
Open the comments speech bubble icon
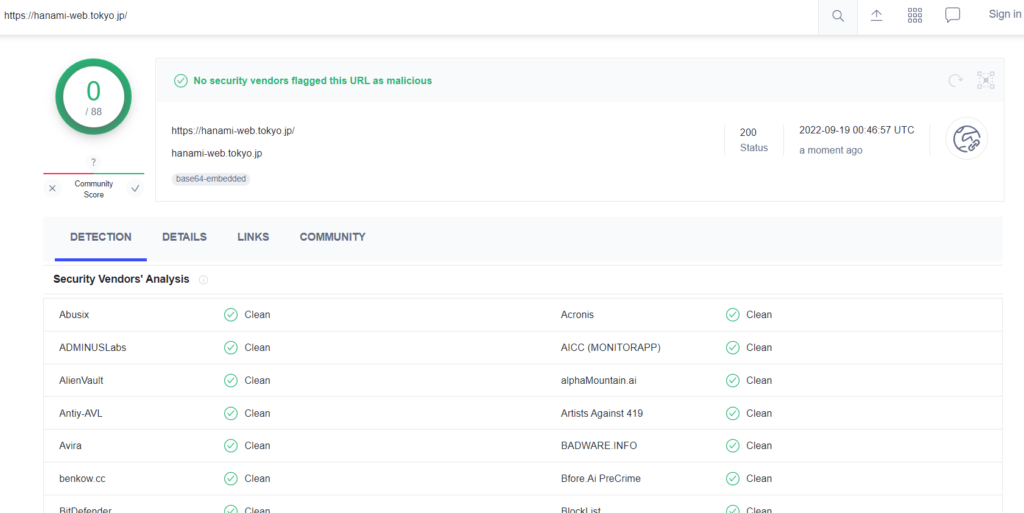click(x=952, y=16)
